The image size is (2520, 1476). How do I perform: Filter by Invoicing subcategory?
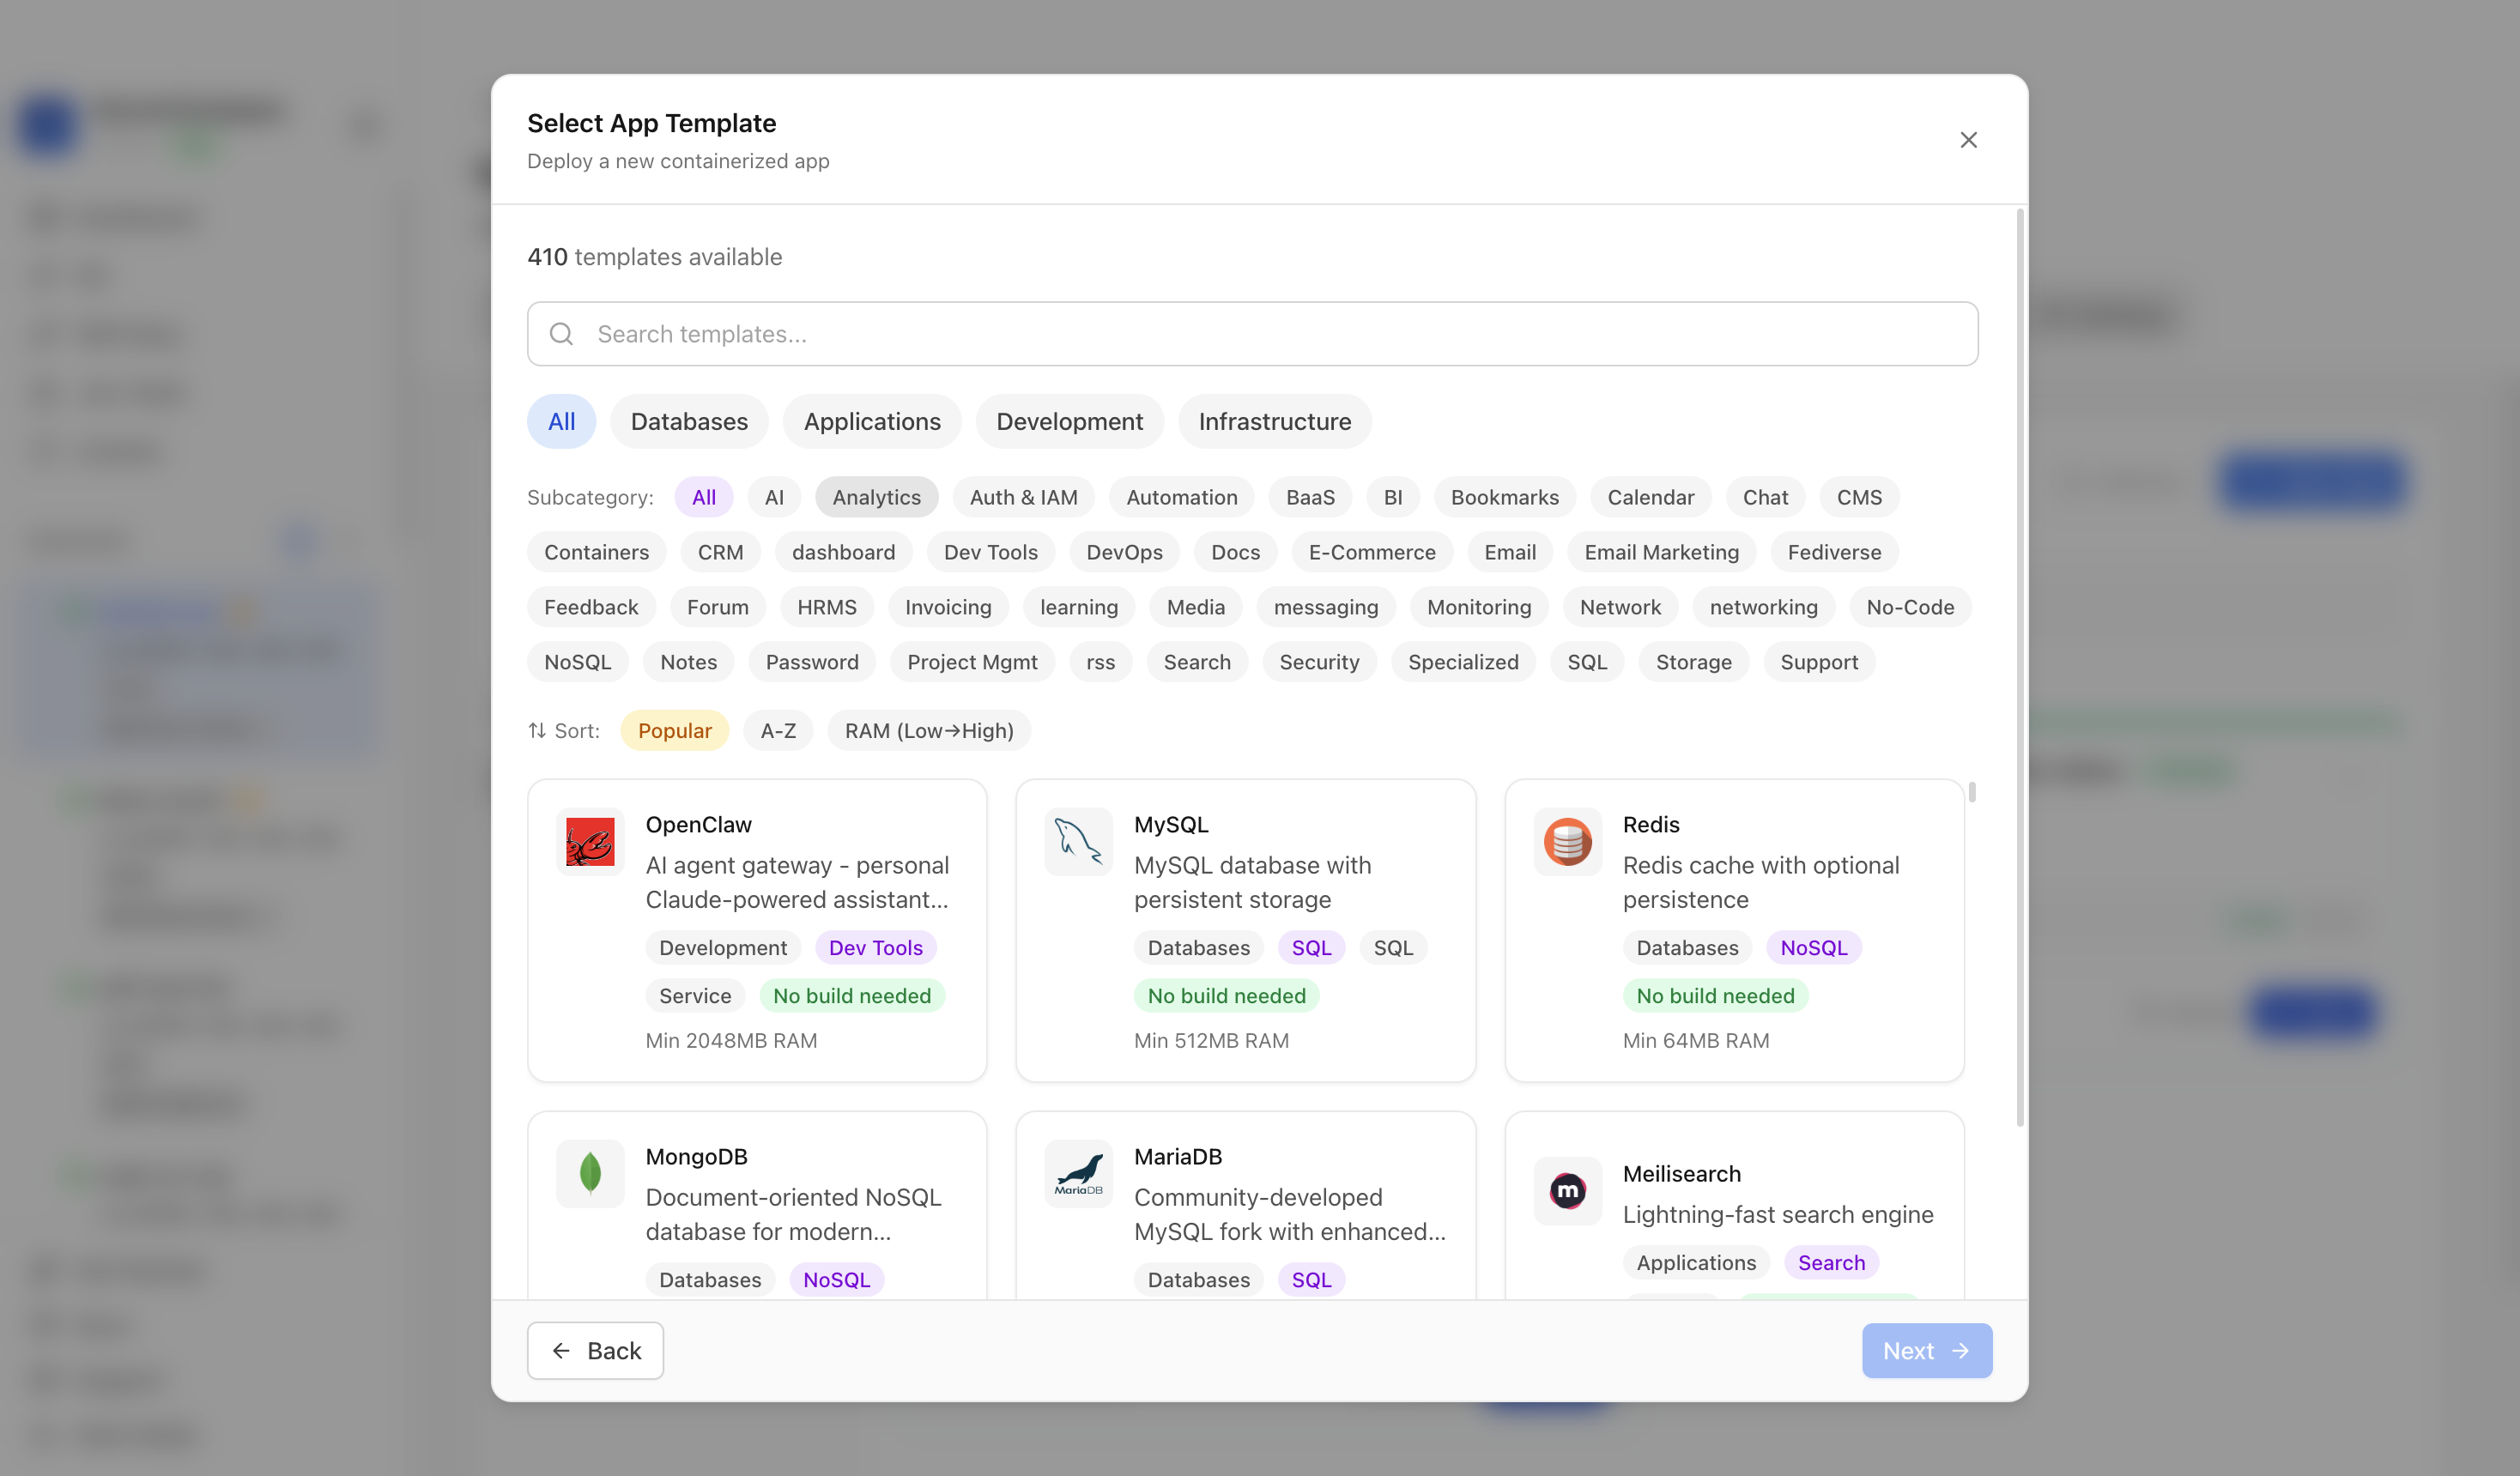click(x=948, y=607)
